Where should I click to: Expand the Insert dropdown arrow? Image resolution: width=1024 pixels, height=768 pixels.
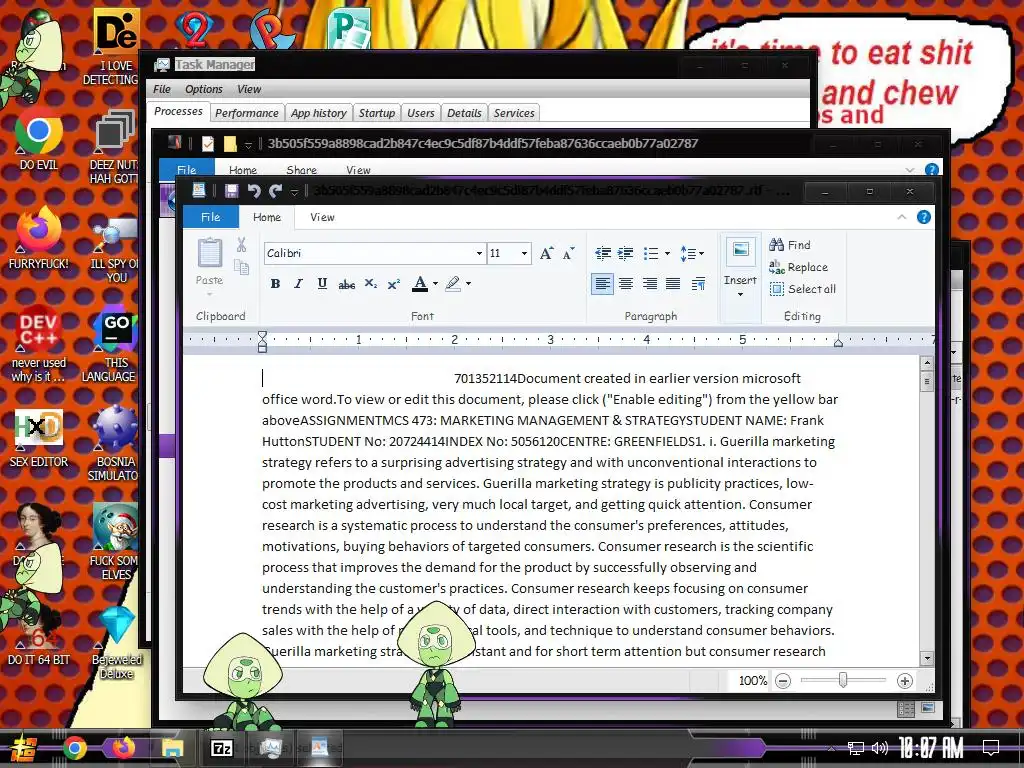click(x=740, y=295)
